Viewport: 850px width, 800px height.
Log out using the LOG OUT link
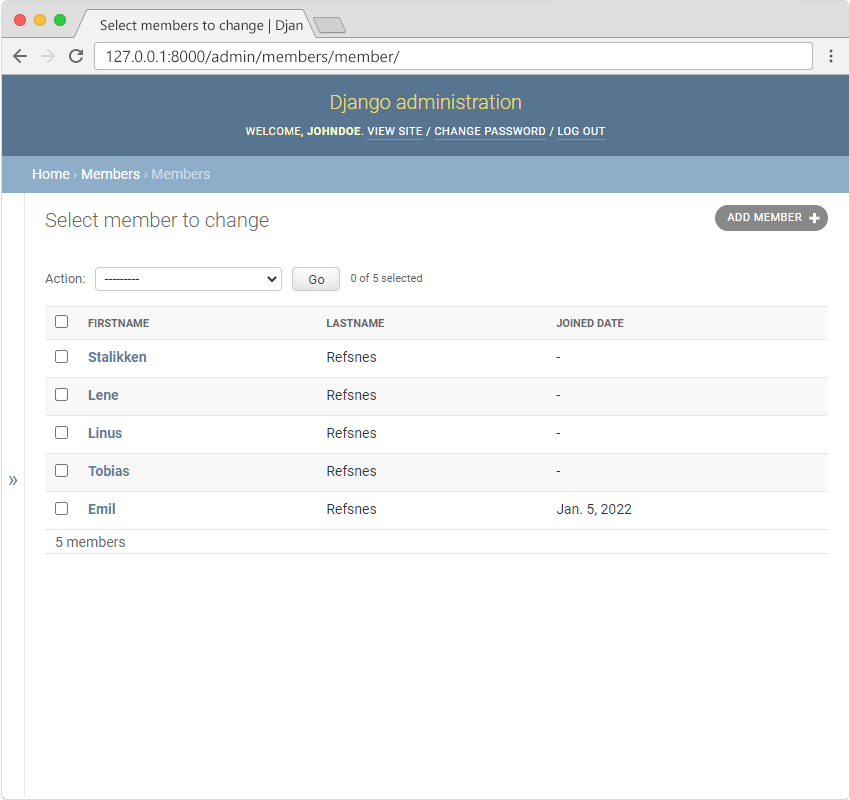581,131
